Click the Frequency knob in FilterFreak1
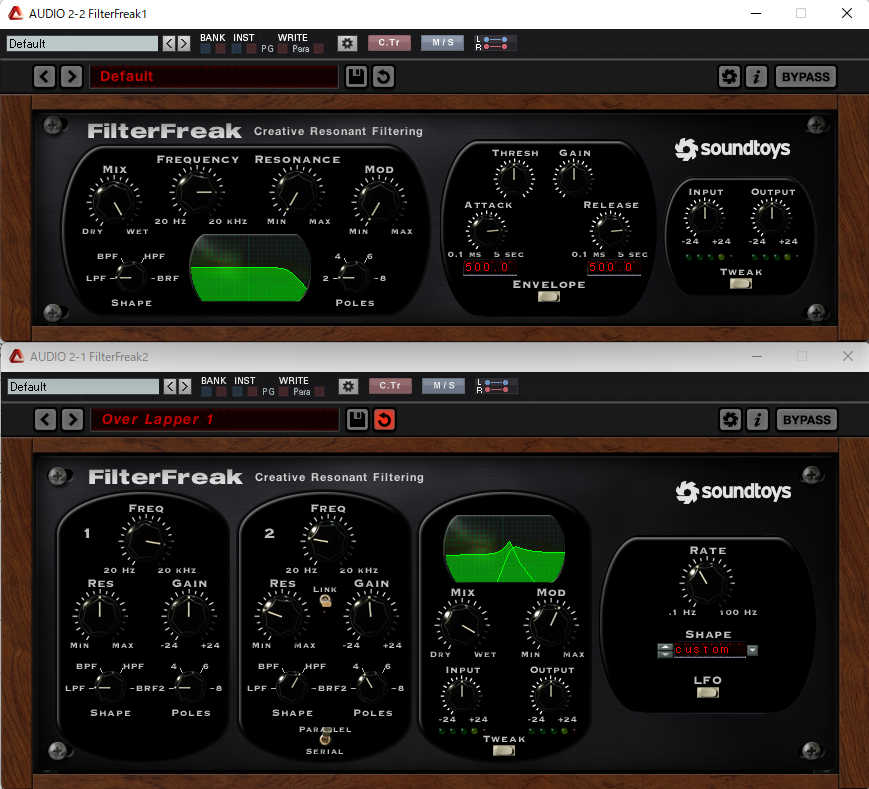This screenshot has width=869, height=789. [x=197, y=192]
